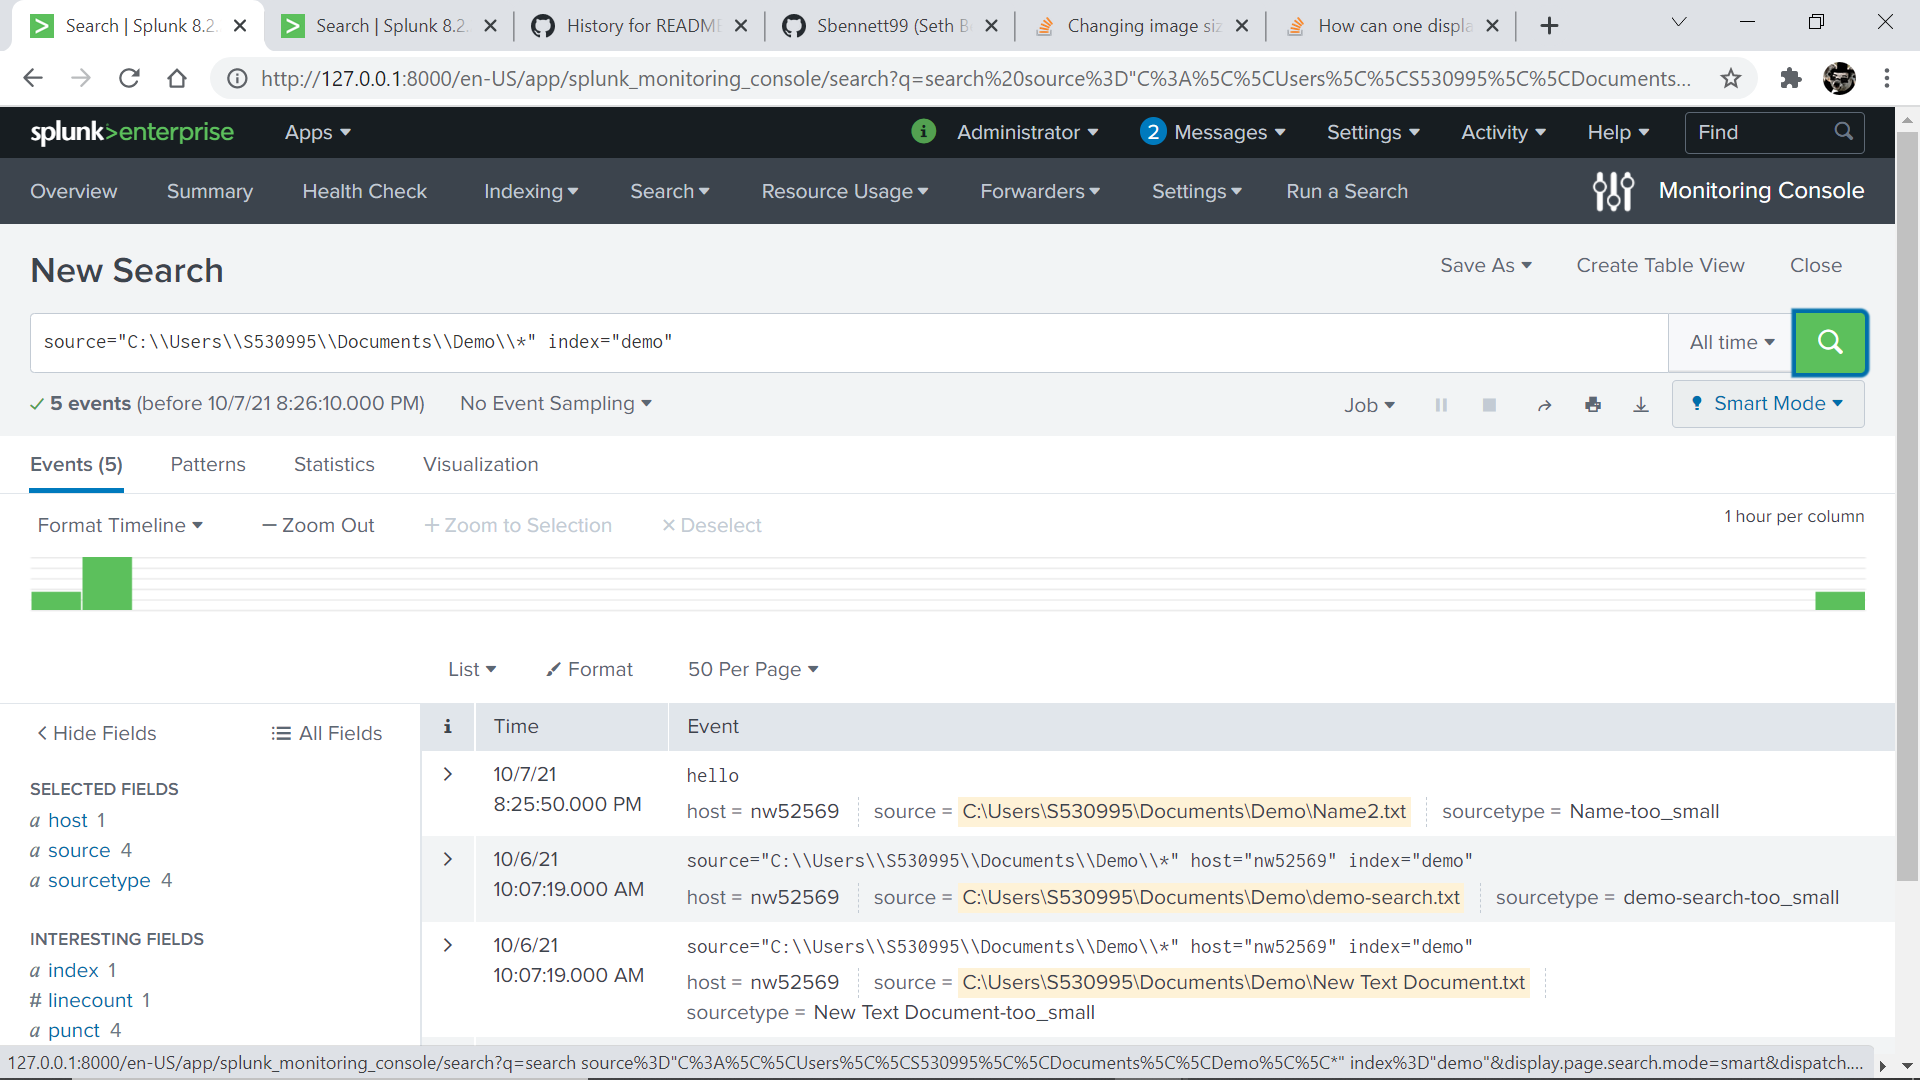The image size is (1920, 1080).
Task: Click the tall green timeline bar
Action: pos(107,584)
